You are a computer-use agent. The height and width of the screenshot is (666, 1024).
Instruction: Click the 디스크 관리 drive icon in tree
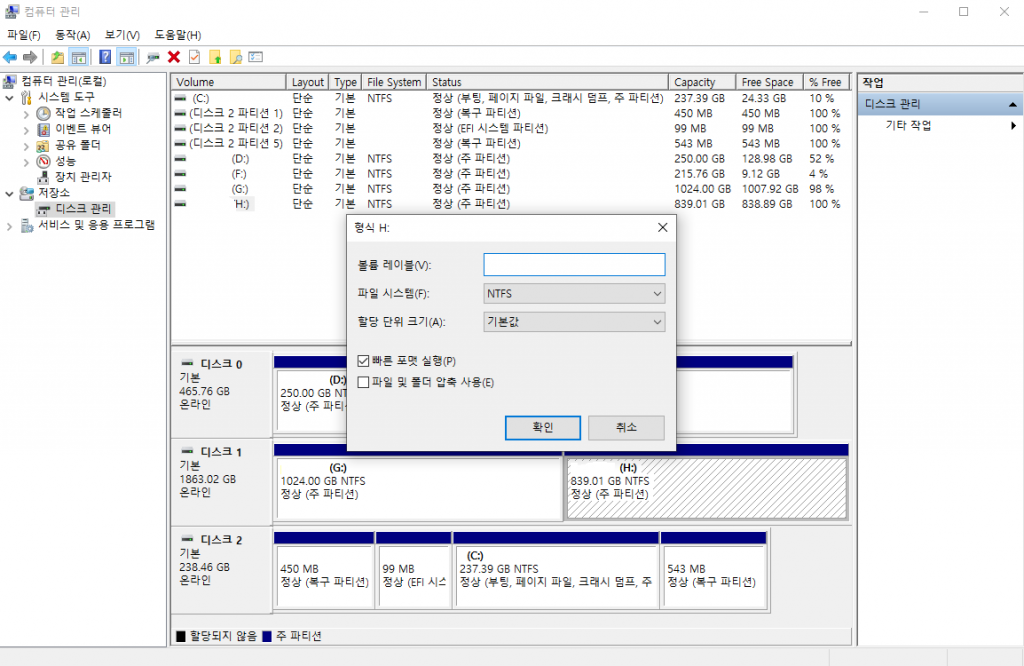[43, 209]
